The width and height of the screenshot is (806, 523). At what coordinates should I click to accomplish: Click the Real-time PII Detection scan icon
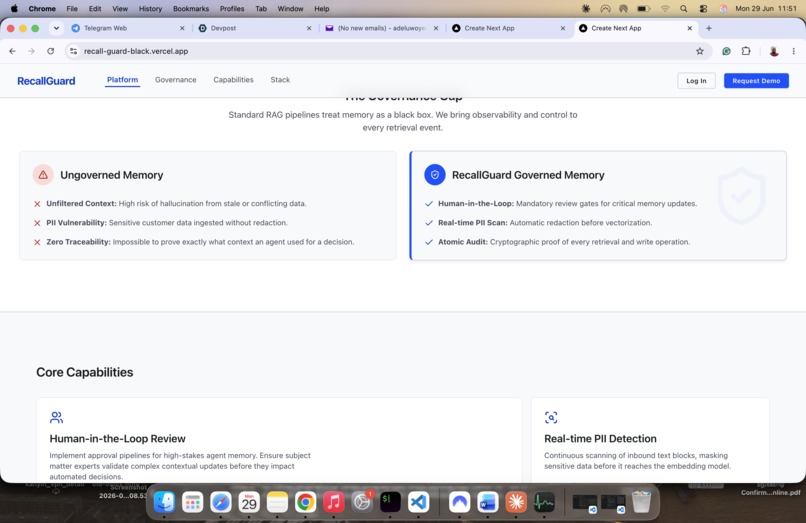click(551, 417)
